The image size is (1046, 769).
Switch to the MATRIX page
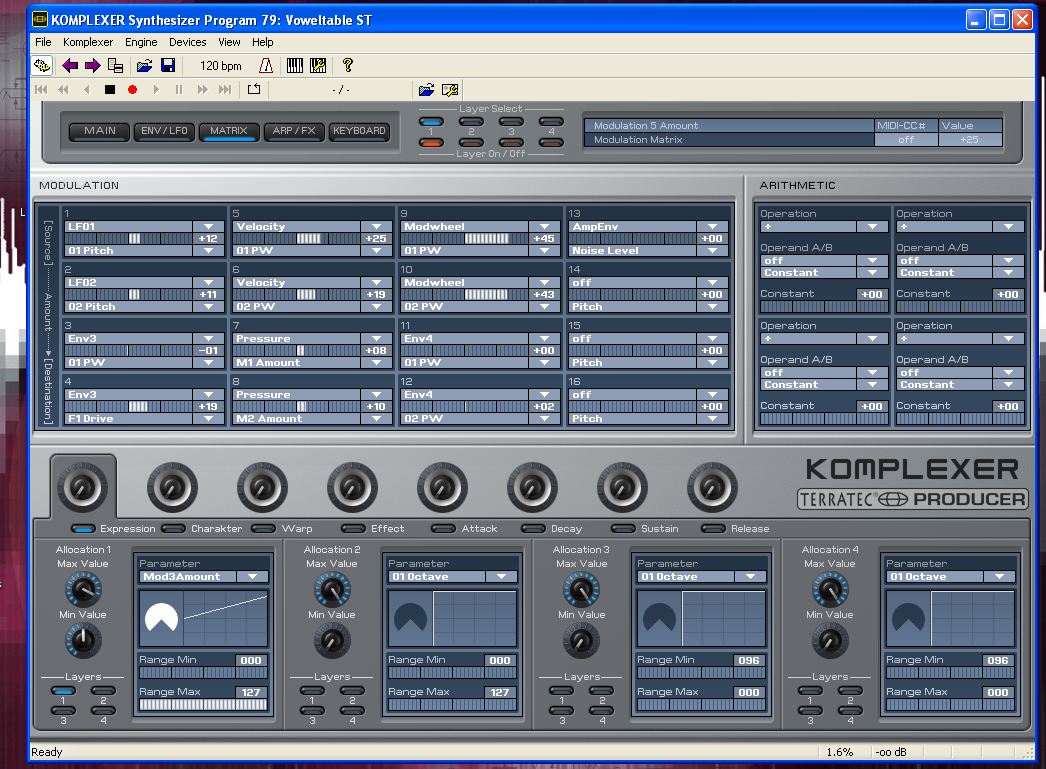tap(229, 131)
